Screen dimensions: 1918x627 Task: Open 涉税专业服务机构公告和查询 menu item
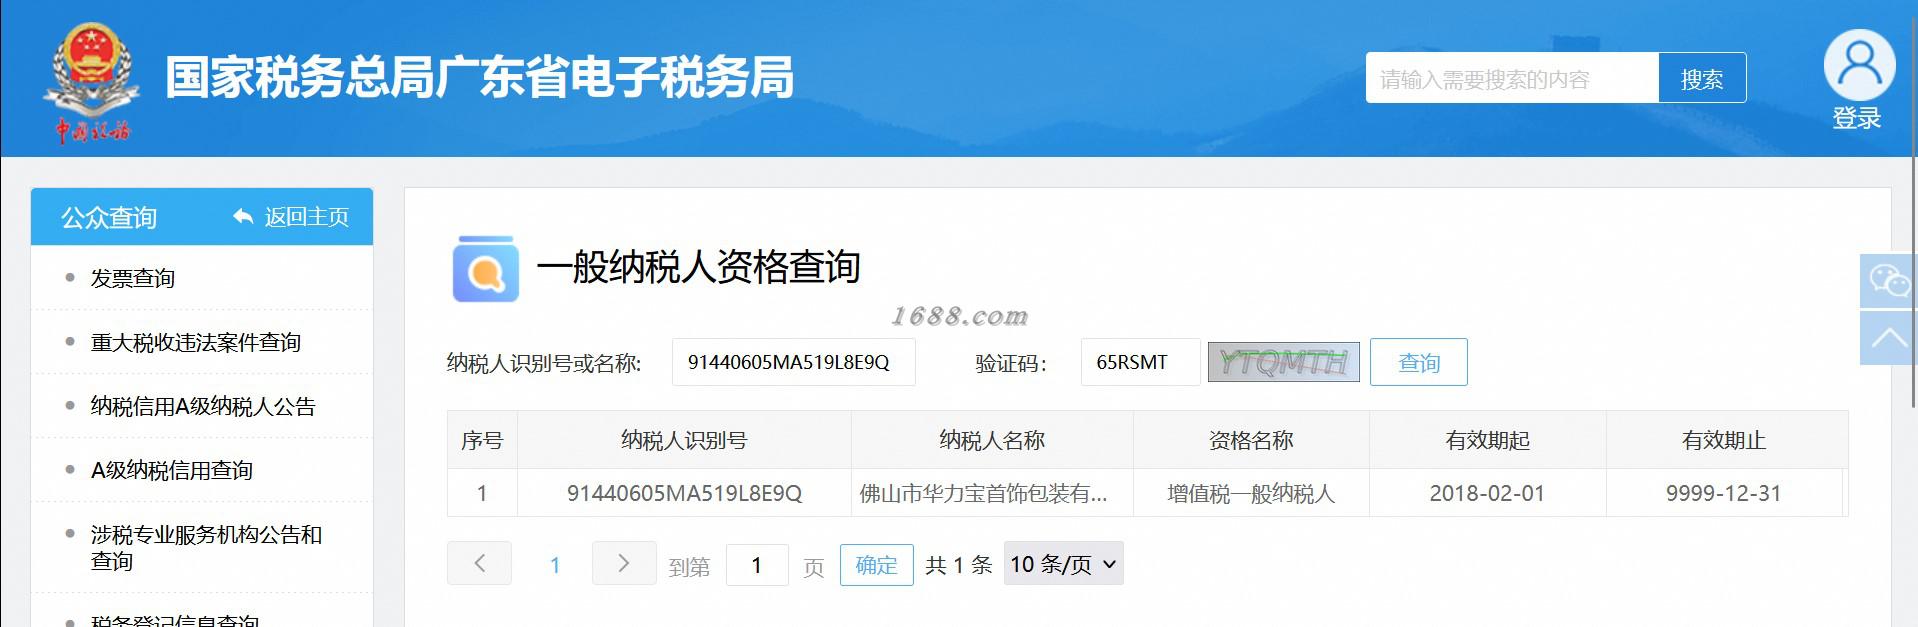(207, 547)
